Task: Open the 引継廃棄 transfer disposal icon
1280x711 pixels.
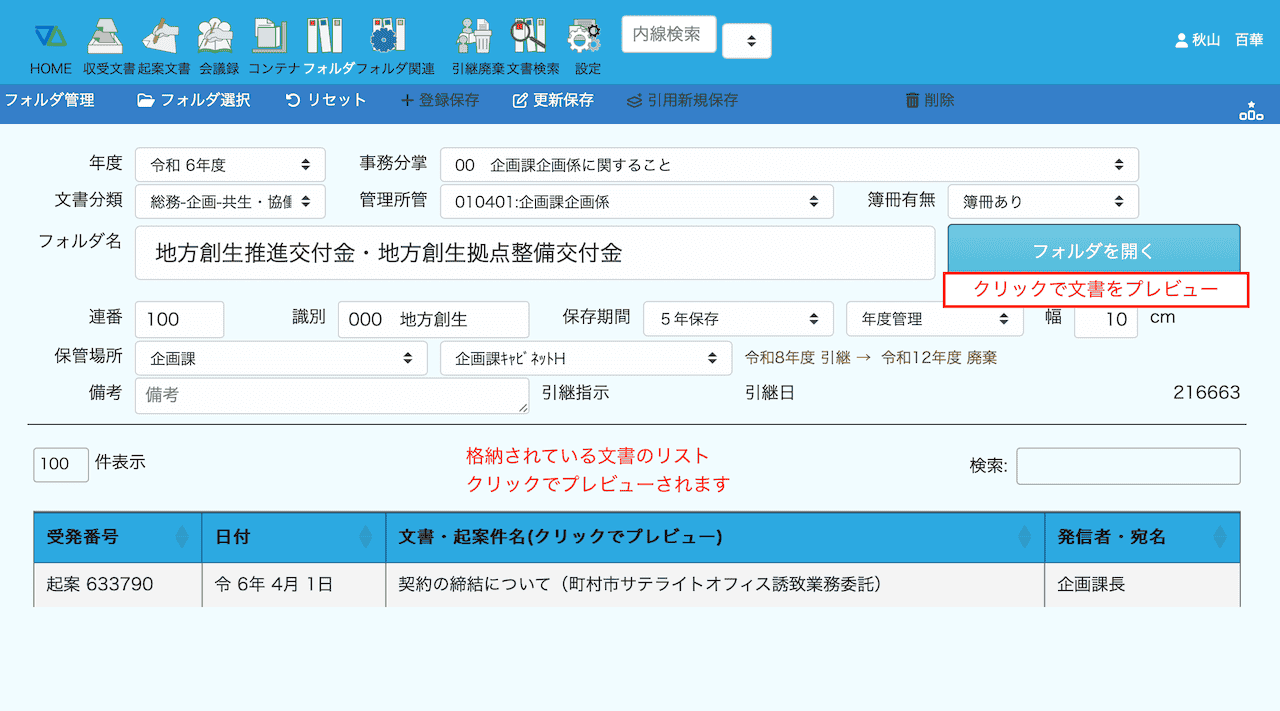Action: [473, 37]
